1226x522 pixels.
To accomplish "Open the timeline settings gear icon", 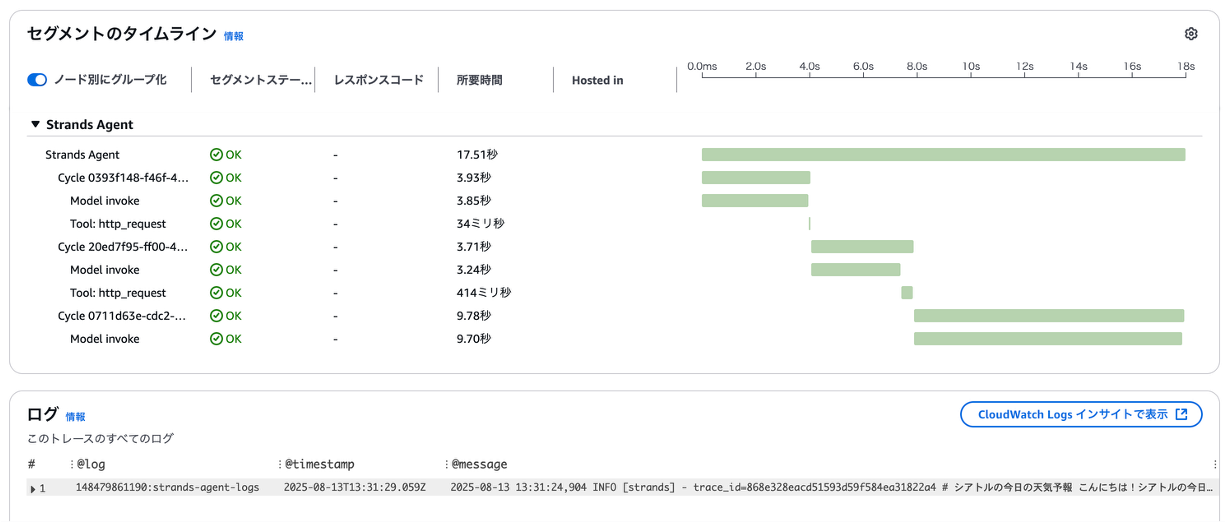I will pos(1190,34).
